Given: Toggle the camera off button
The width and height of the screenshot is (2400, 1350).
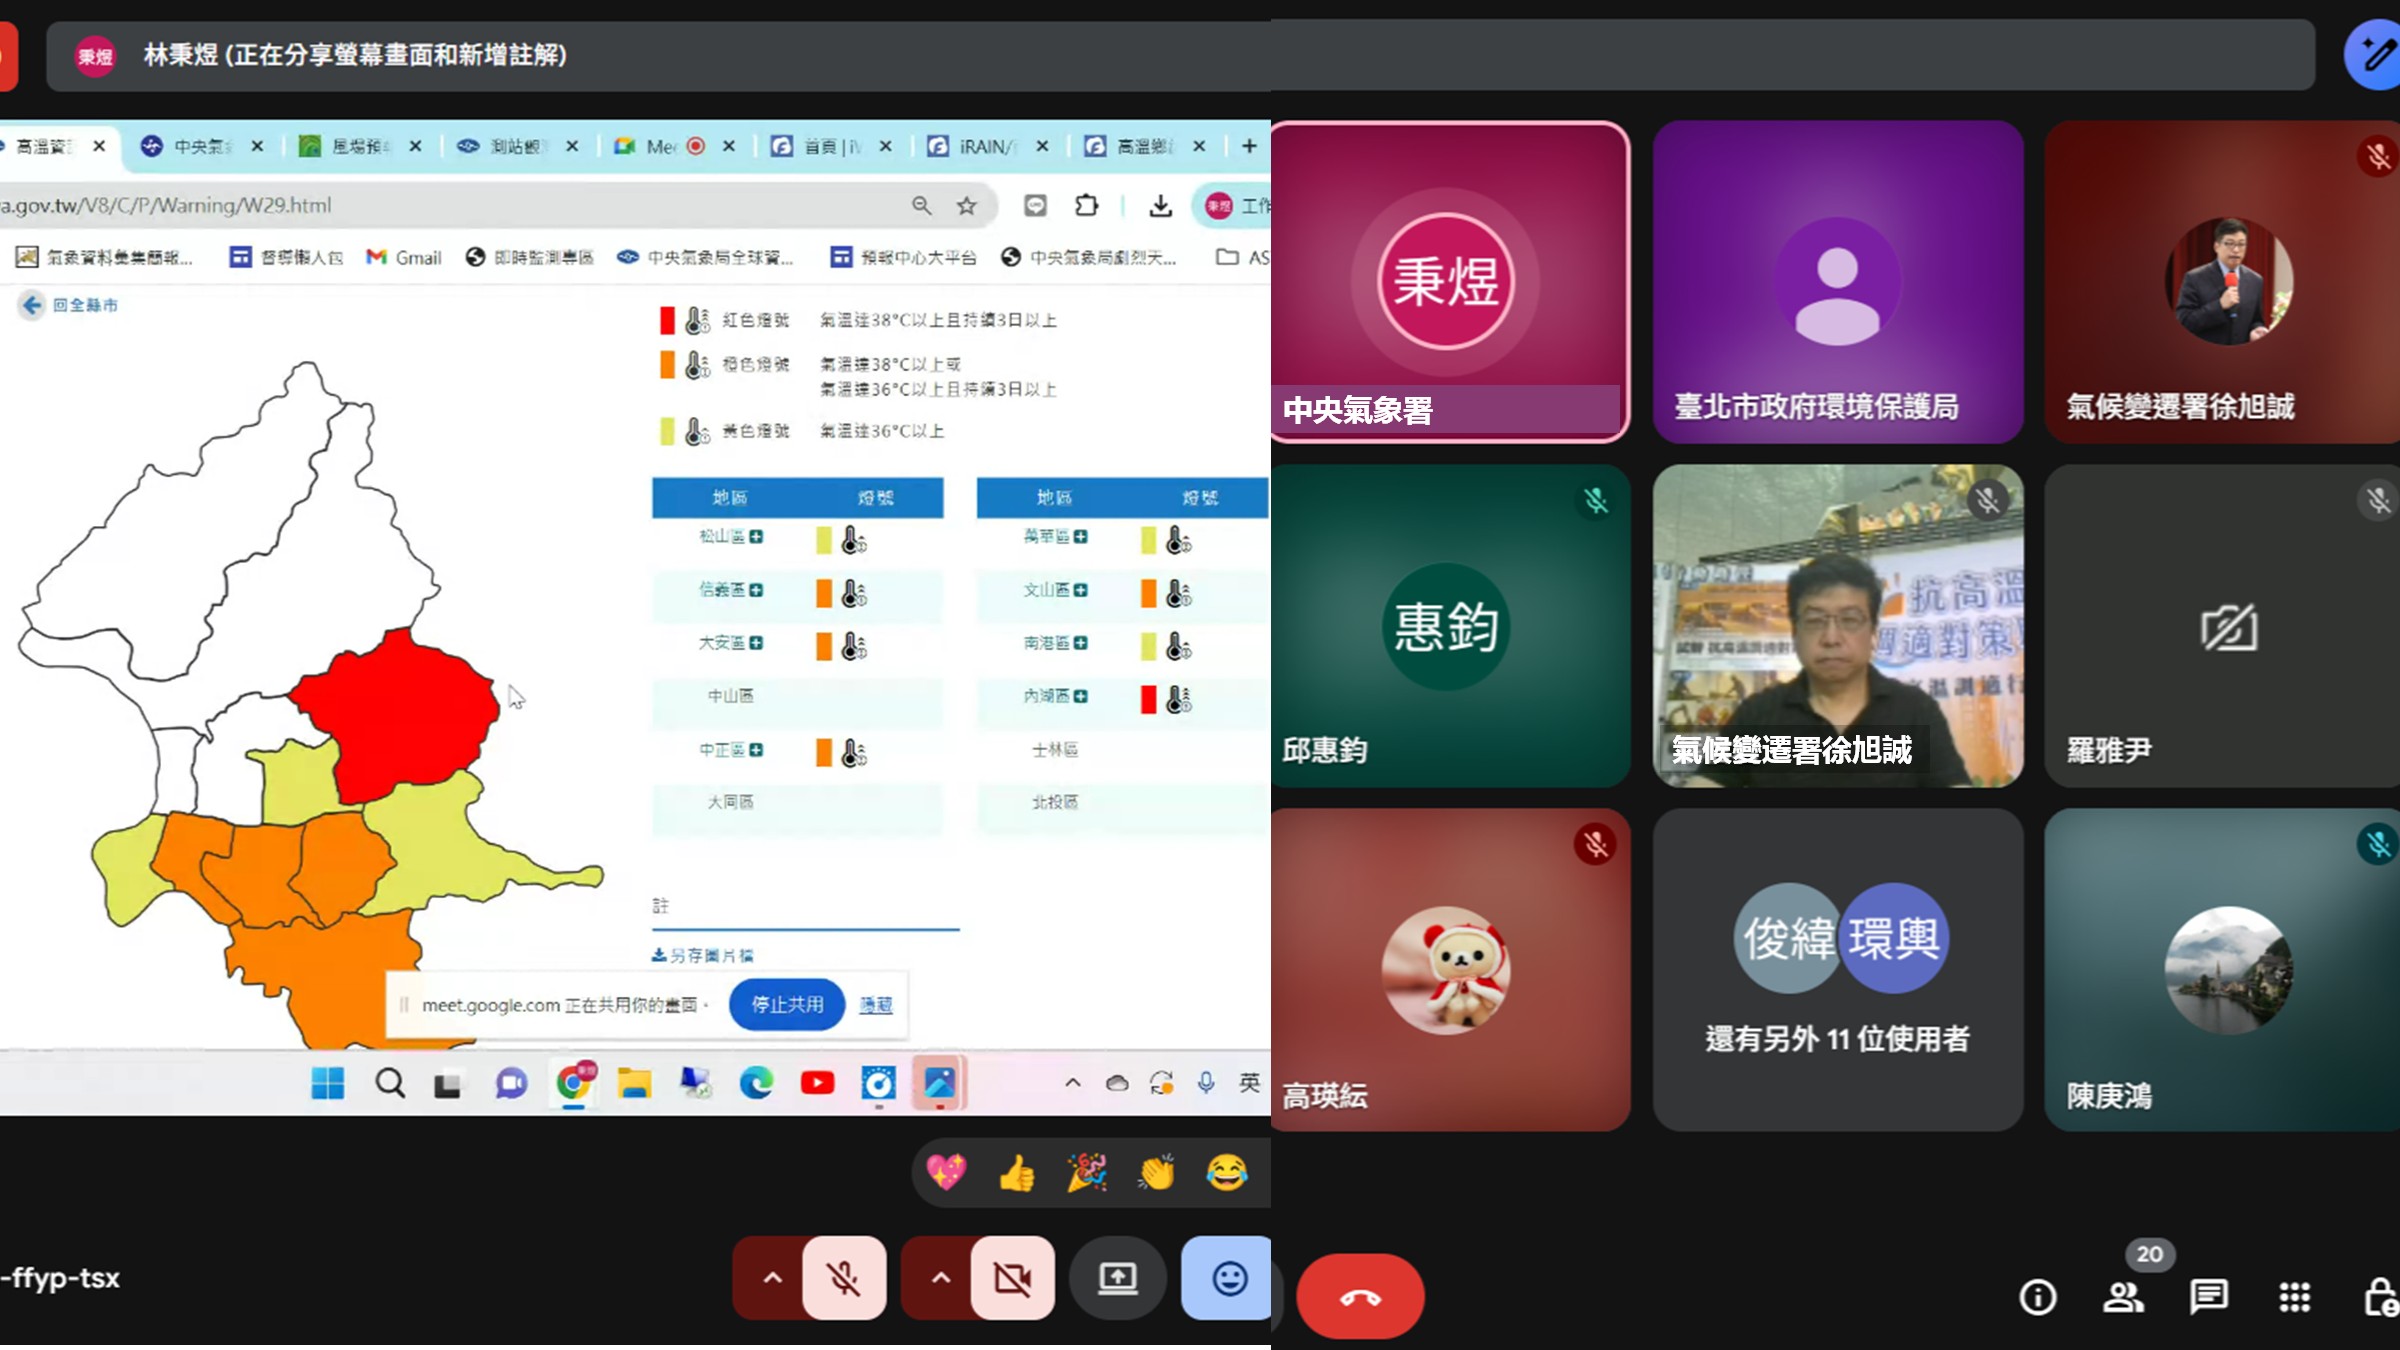Looking at the screenshot, I should 1012,1278.
